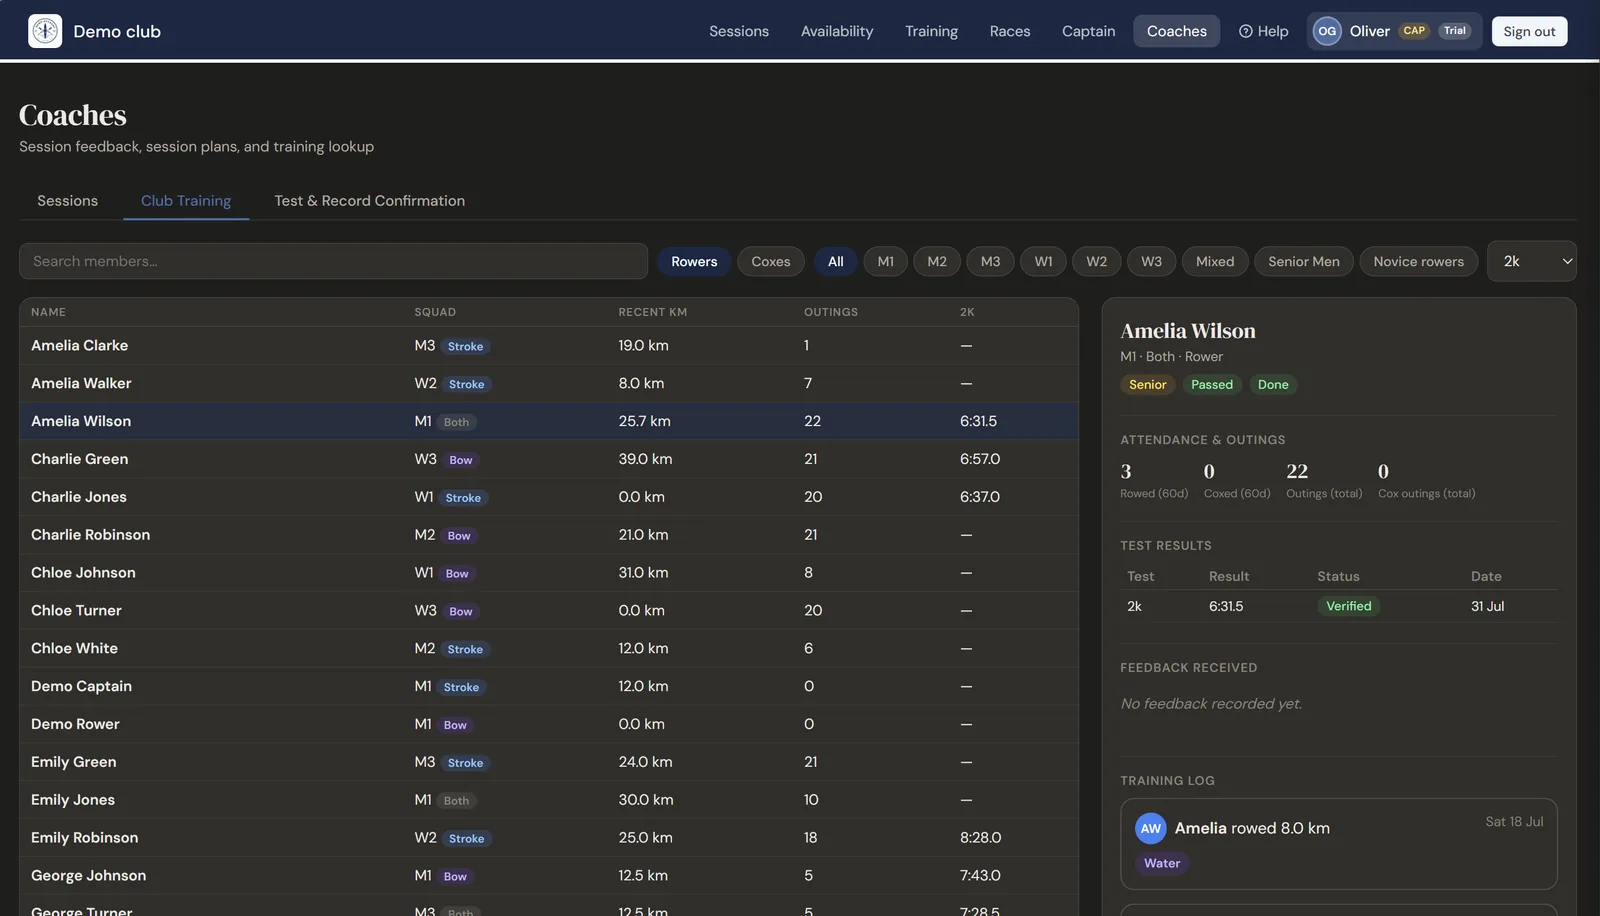
Task: Click the Help question mark icon
Action: 1245,31
